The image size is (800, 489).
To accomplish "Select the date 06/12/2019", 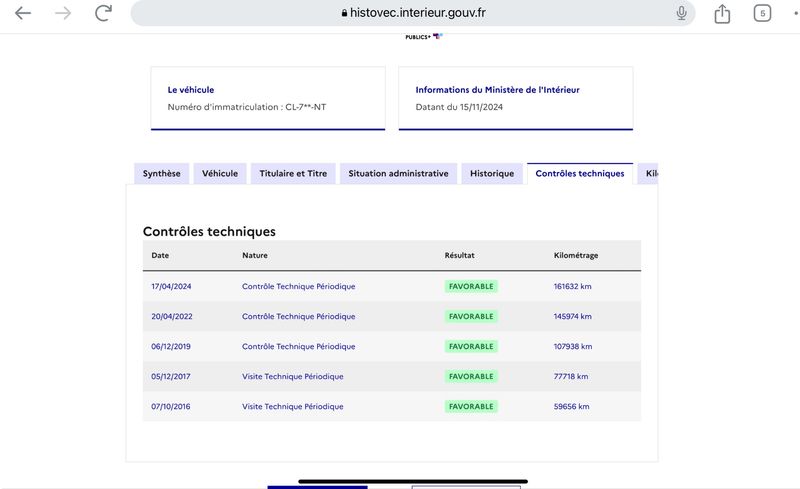I will (x=171, y=347).
